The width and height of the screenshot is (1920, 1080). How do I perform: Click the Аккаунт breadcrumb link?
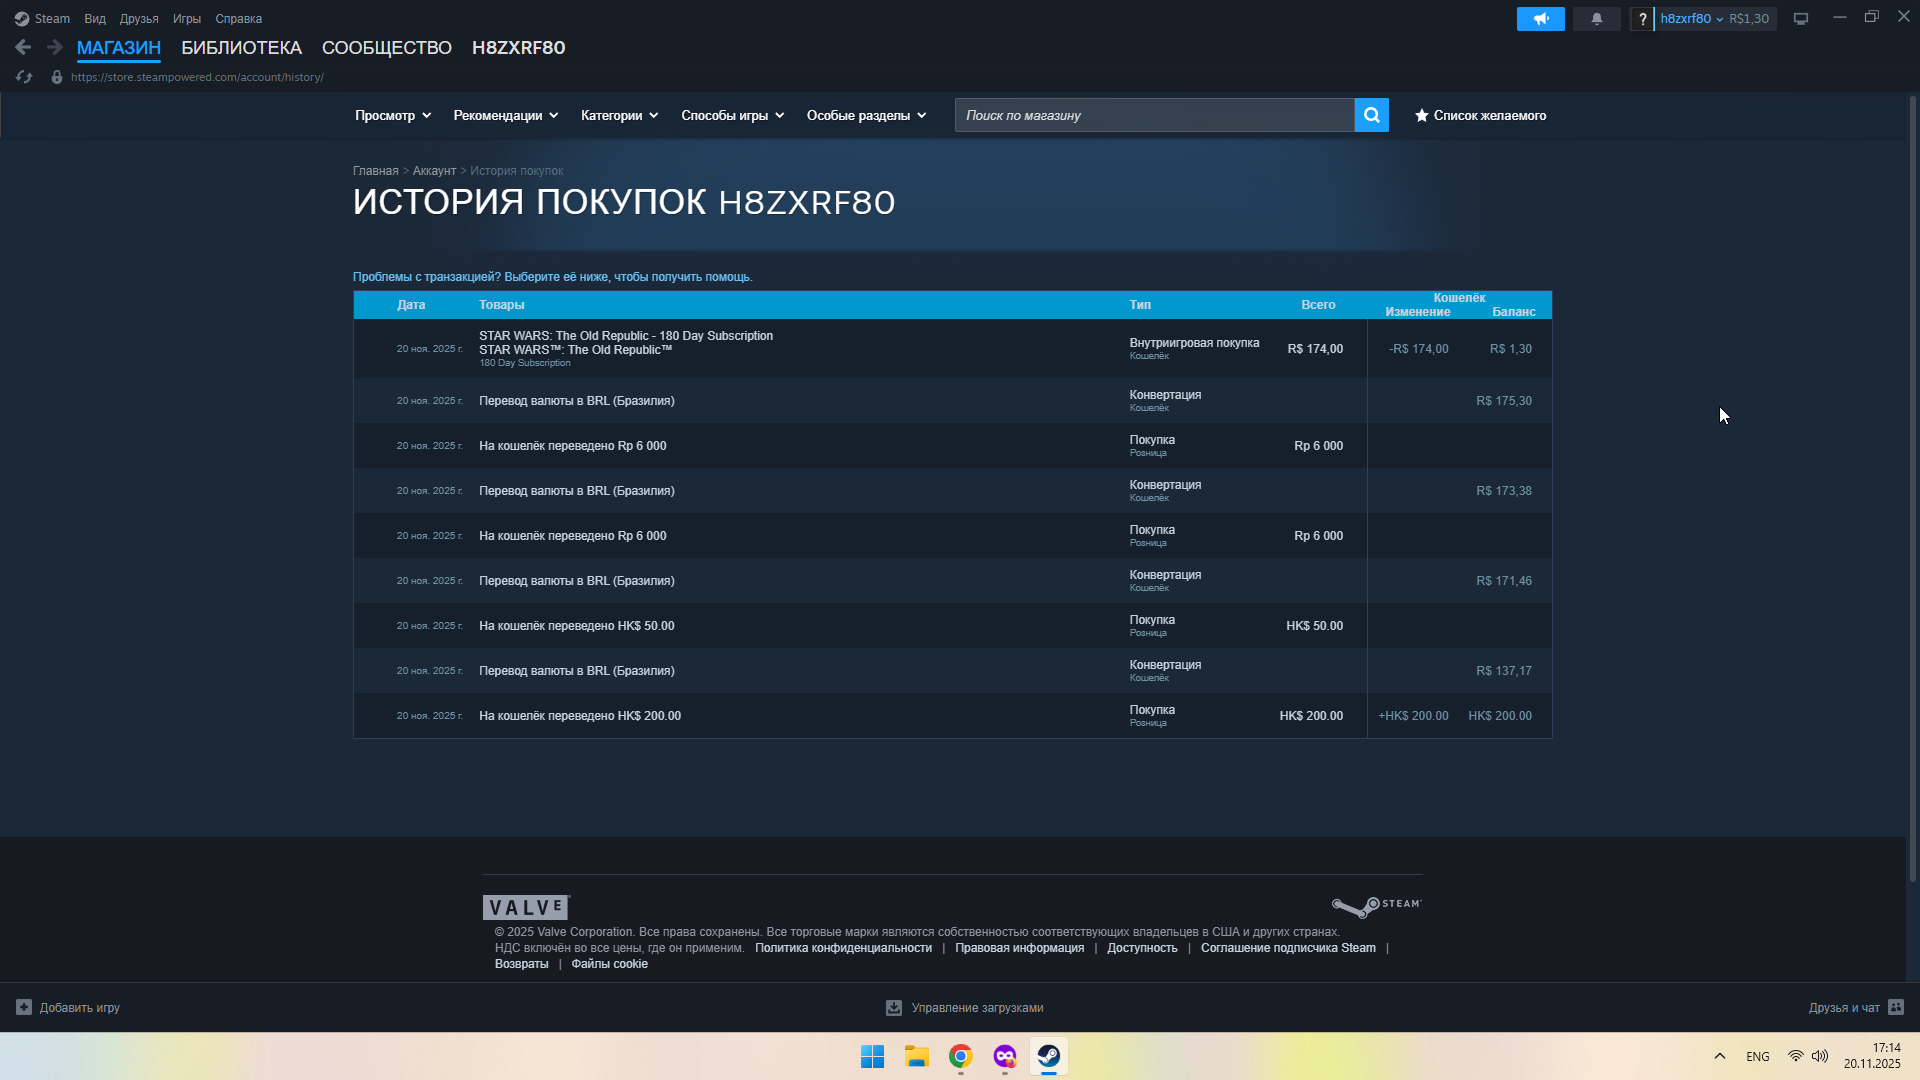(x=434, y=171)
